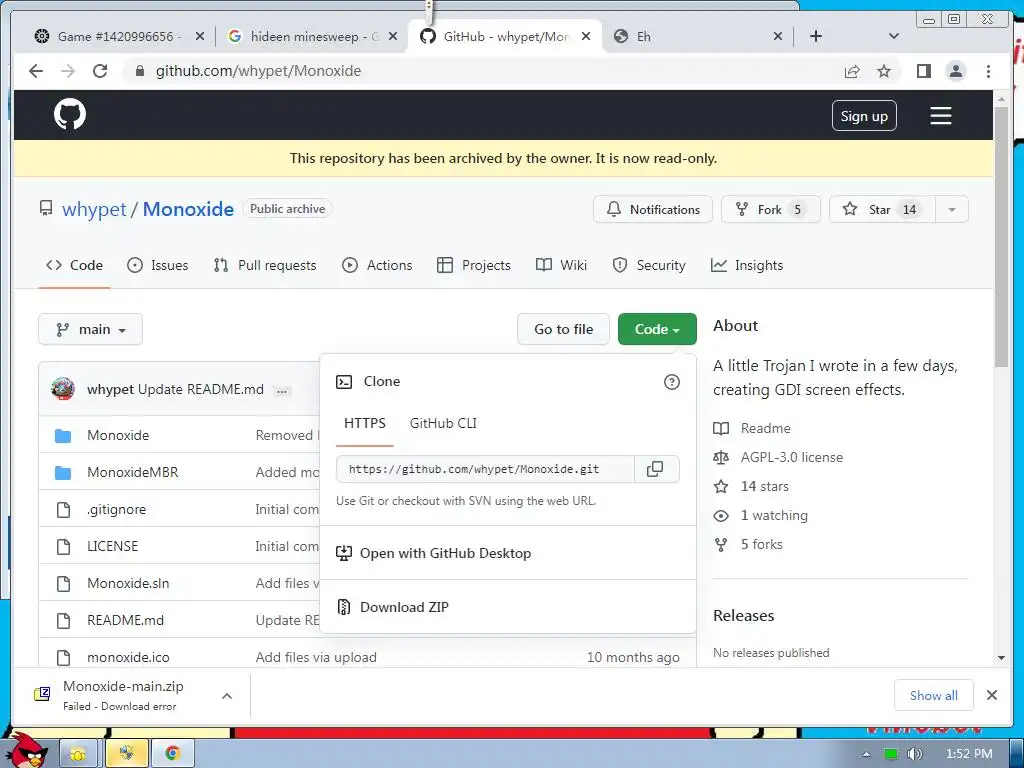Click the browser address bar
Viewport: 1024px width, 768px height.
point(483,71)
